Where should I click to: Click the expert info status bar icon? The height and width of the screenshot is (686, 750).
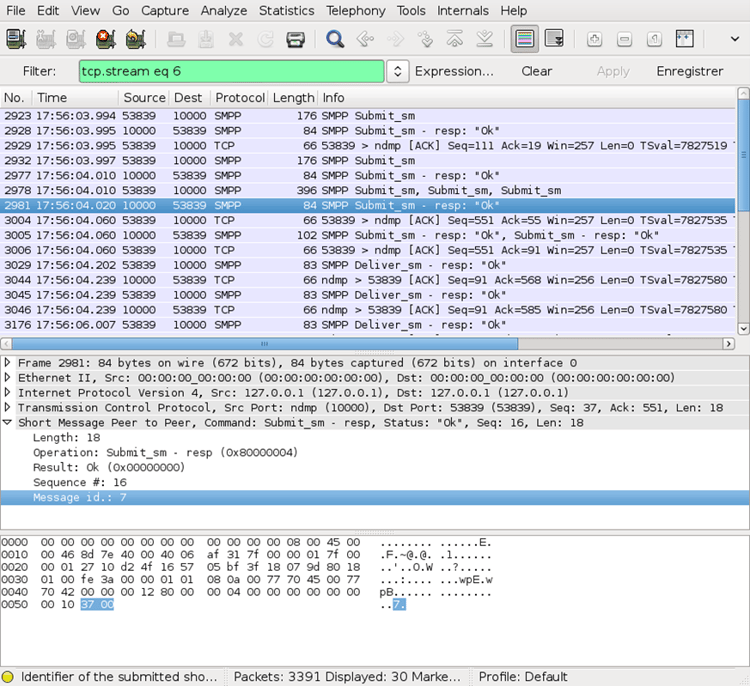click(9, 677)
